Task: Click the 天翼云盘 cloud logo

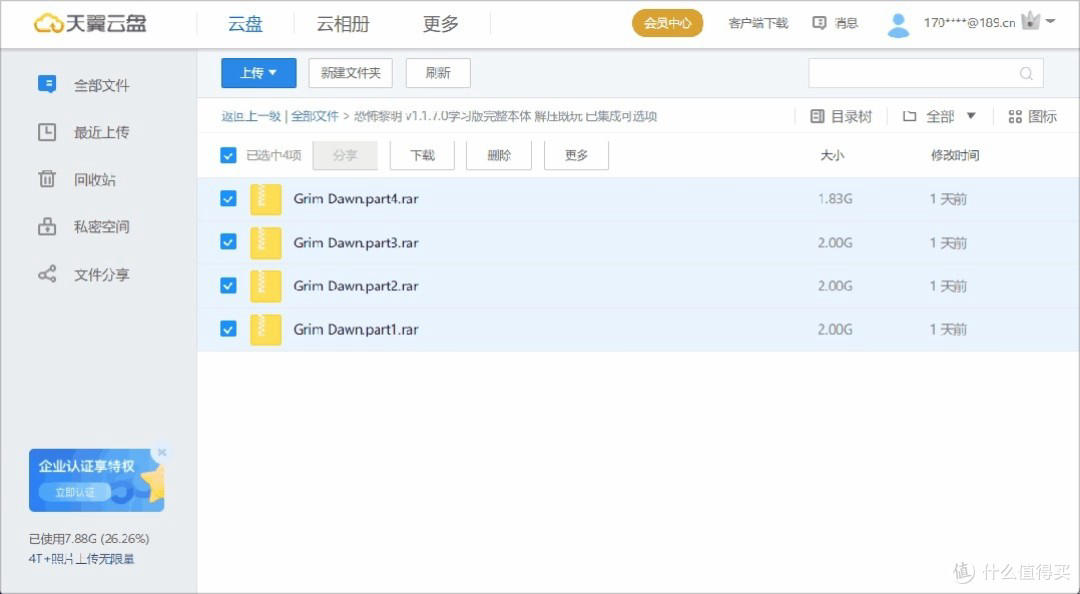Action: pos(90,23)
